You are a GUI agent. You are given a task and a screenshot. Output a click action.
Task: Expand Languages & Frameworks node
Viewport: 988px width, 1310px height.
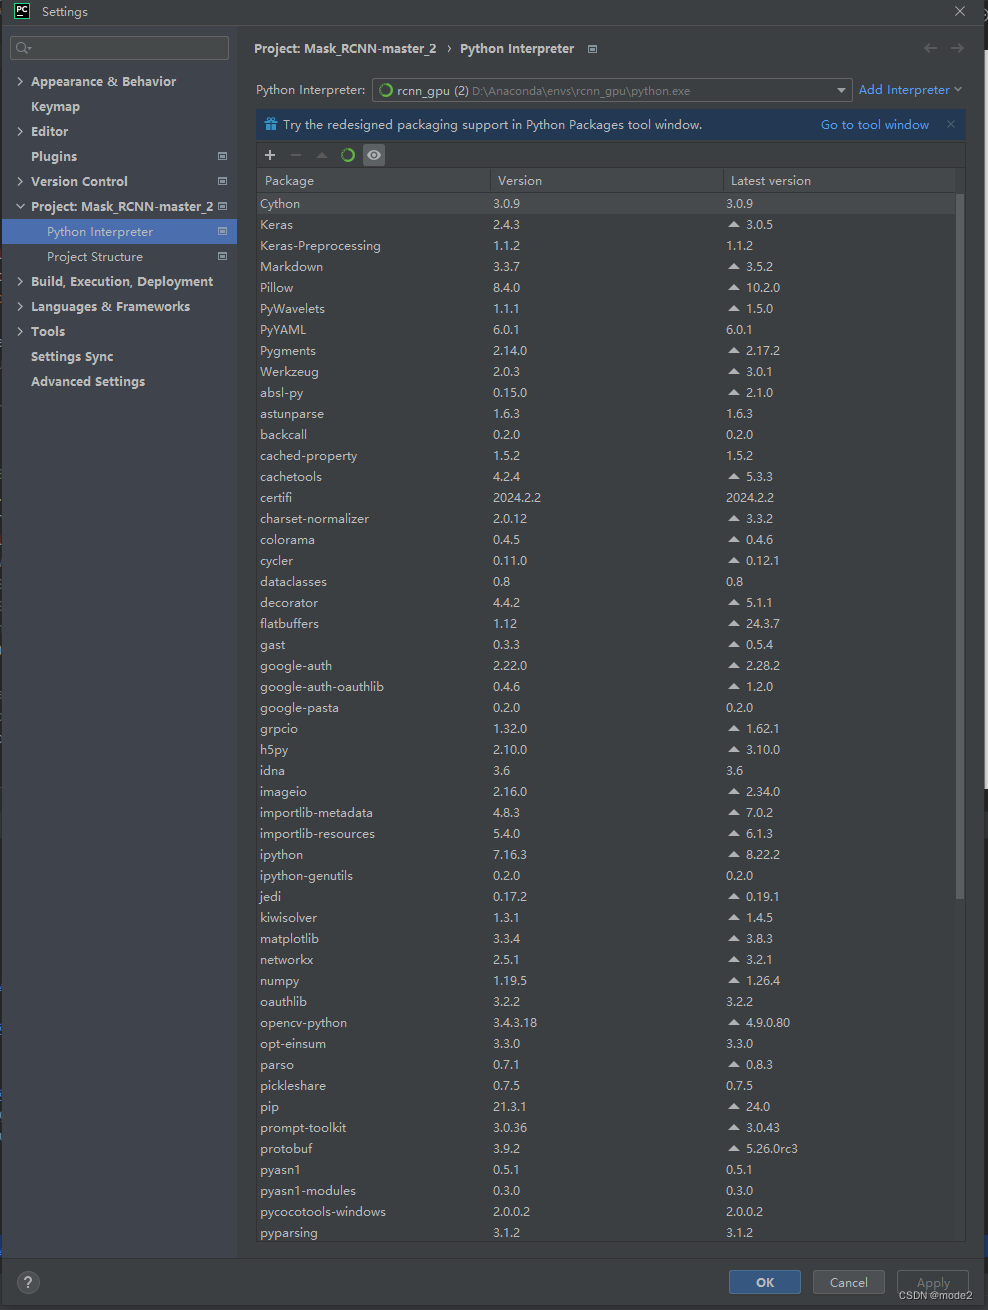click(20, 306)
